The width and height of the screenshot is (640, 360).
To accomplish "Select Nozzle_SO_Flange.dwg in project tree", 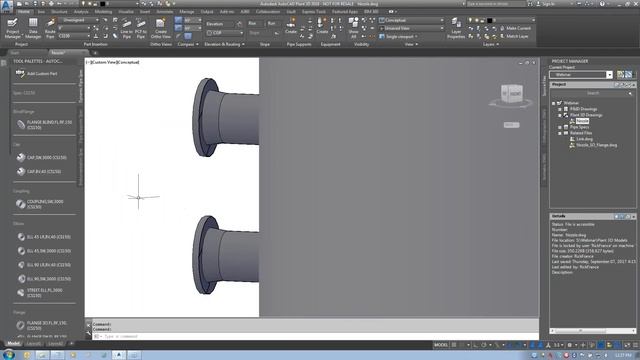I will pos(596,145).
